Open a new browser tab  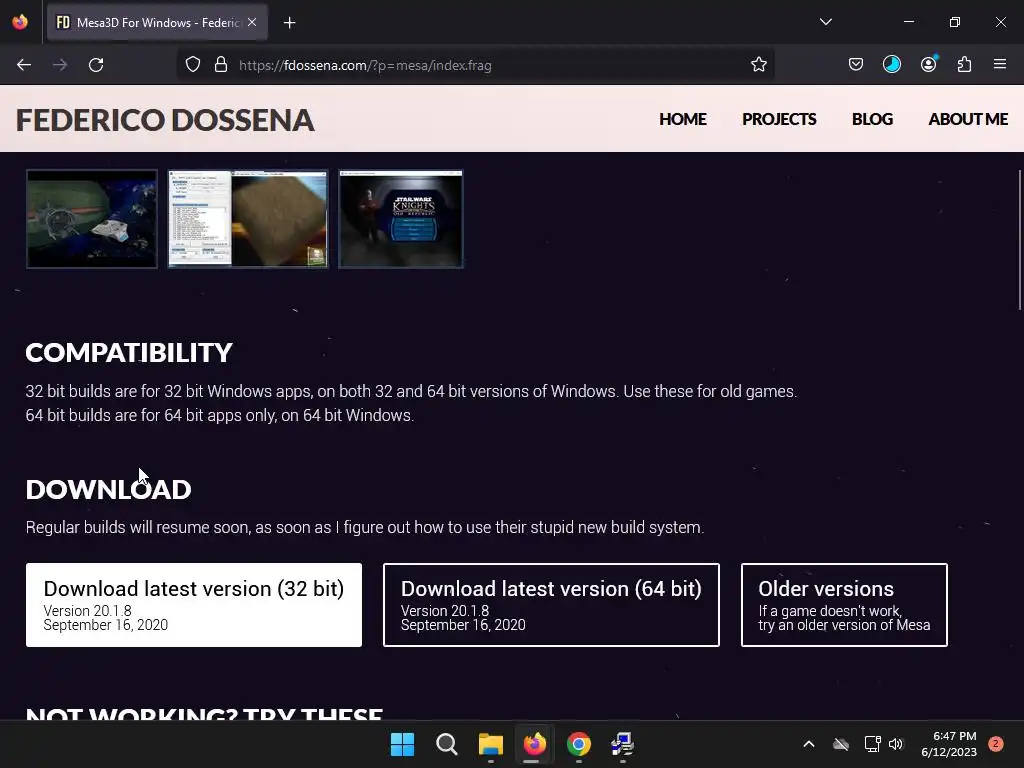[289, 23]
